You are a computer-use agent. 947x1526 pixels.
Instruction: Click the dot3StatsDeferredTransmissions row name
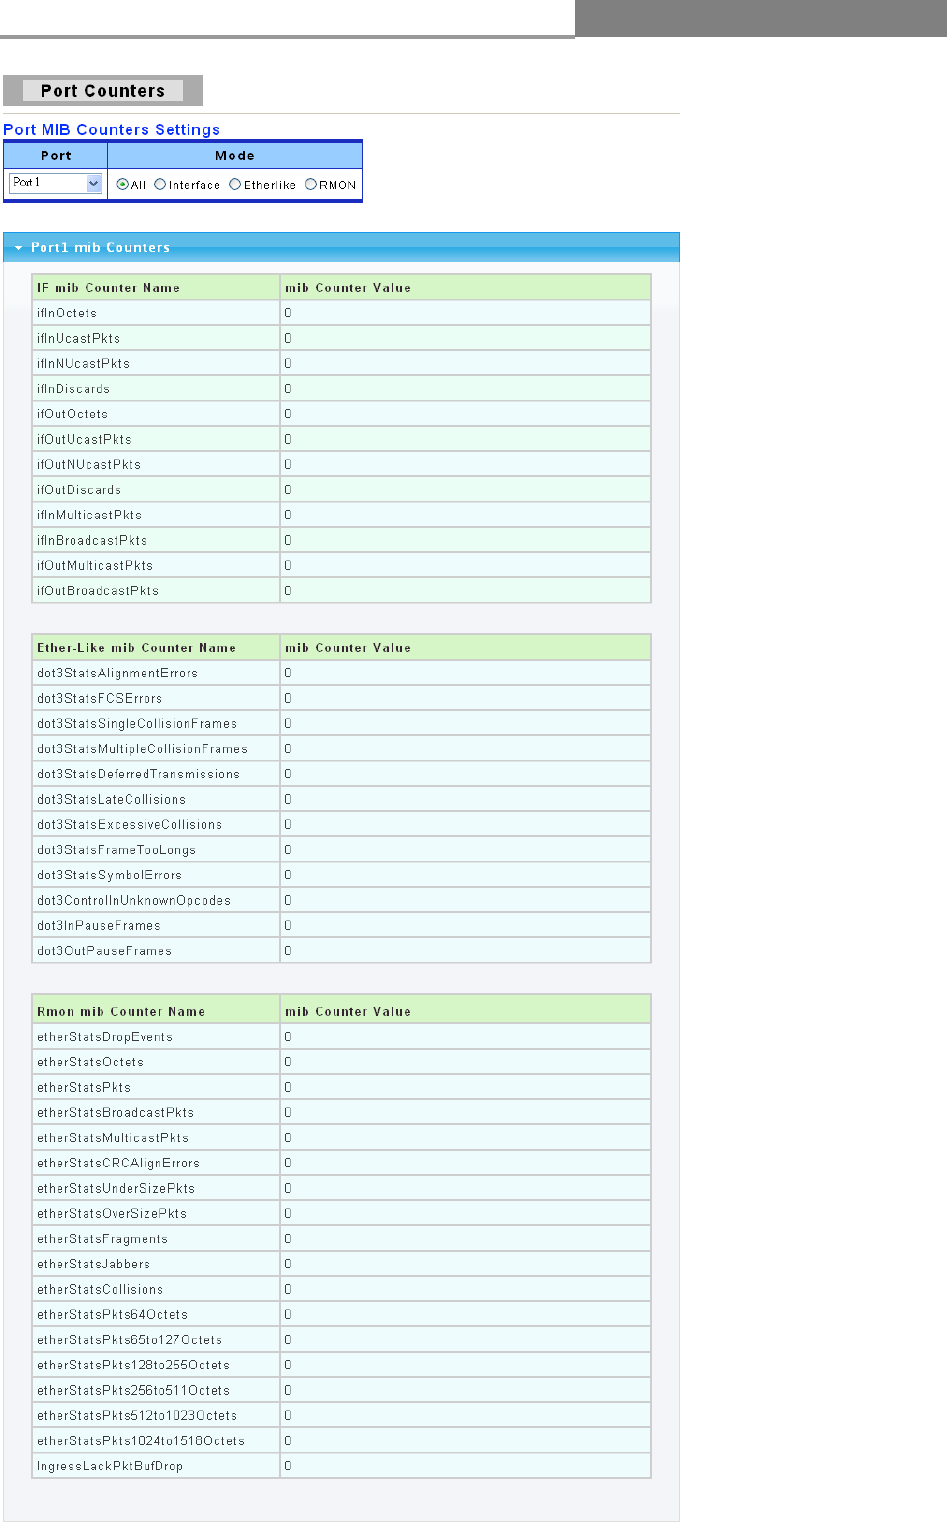138,774
